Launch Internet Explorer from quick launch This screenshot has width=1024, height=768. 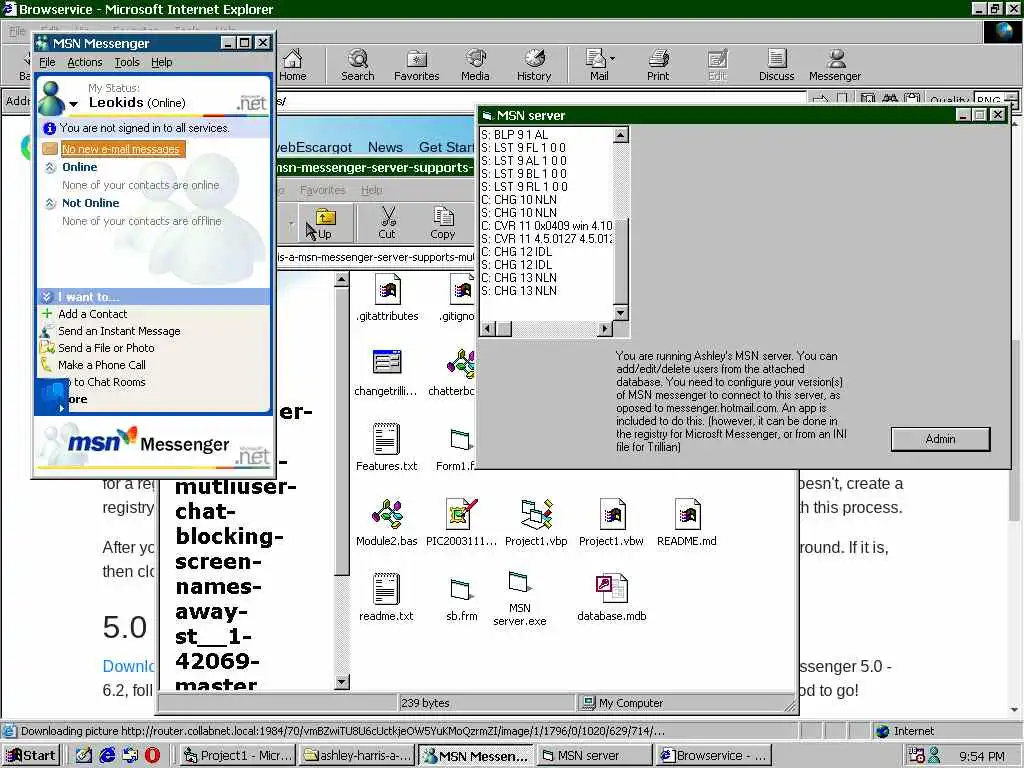point(106,756)
